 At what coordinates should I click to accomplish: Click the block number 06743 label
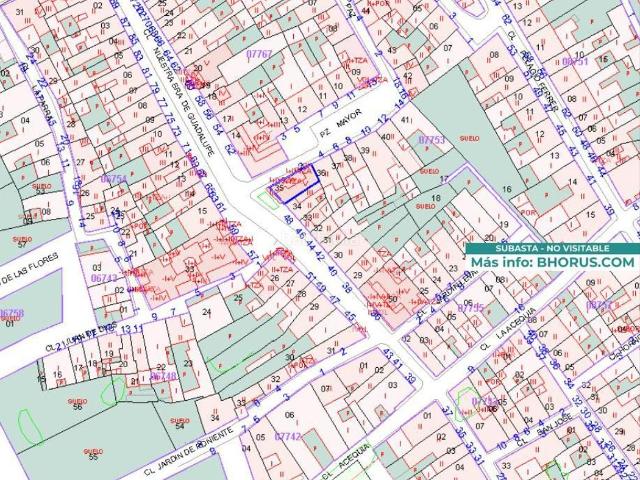point(103,279)
